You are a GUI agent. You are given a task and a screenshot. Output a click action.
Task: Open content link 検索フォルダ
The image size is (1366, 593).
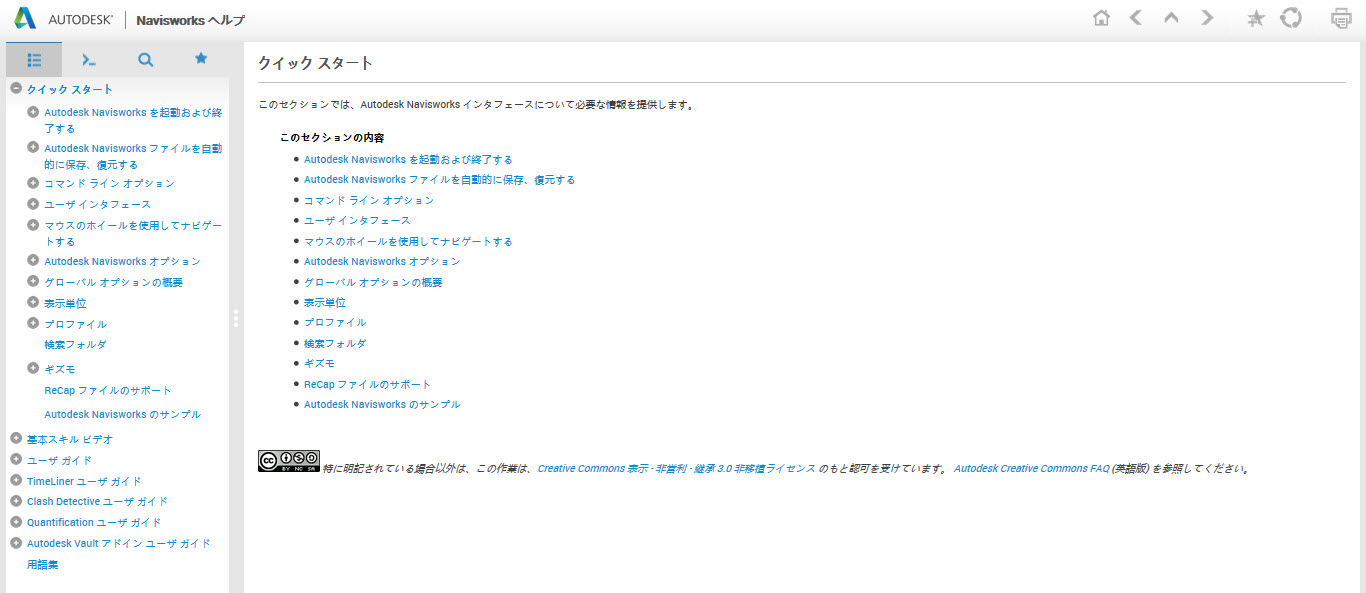pyautogui.click(x=335, y=344)
